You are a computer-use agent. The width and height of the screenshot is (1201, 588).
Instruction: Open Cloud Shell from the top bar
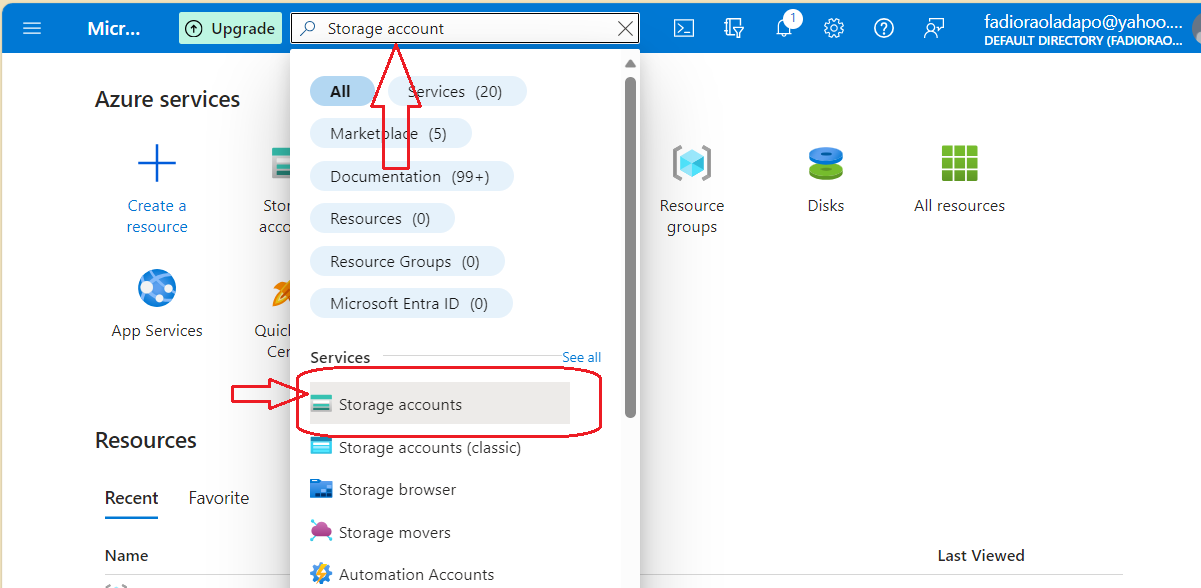point(684,28)
